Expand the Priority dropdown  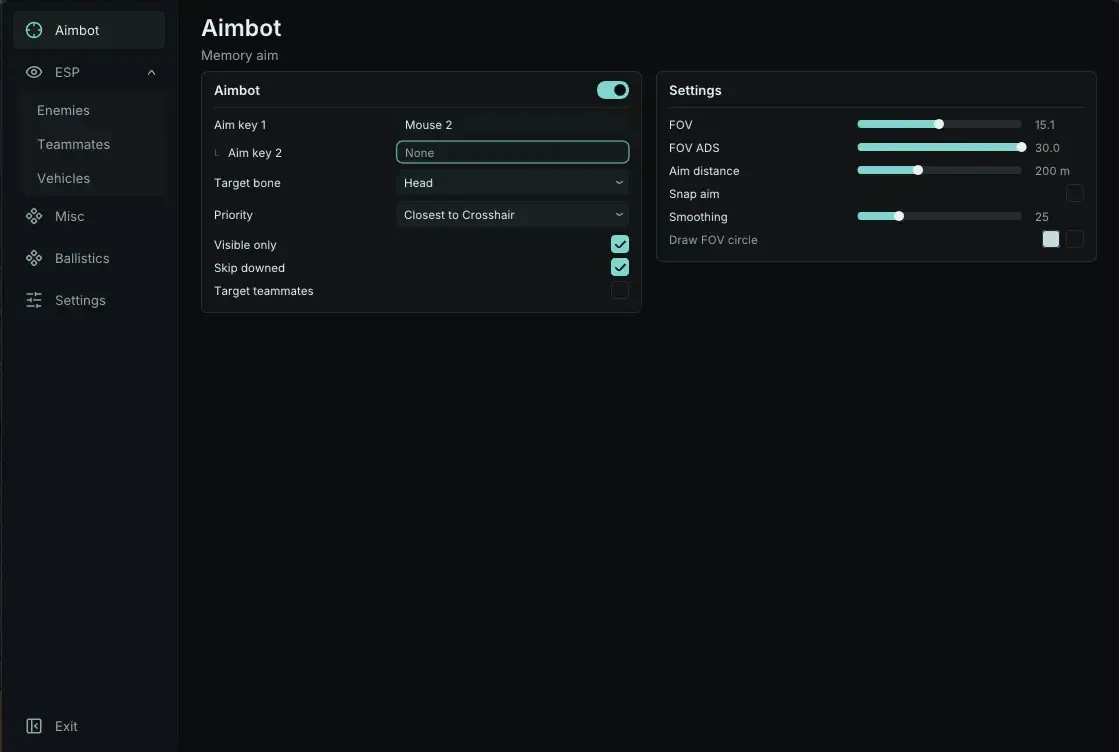[512, 215]
